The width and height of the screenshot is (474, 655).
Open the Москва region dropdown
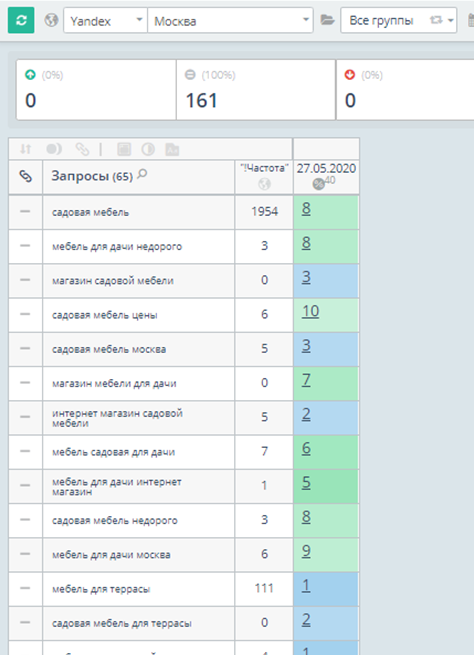click(230, 20)
